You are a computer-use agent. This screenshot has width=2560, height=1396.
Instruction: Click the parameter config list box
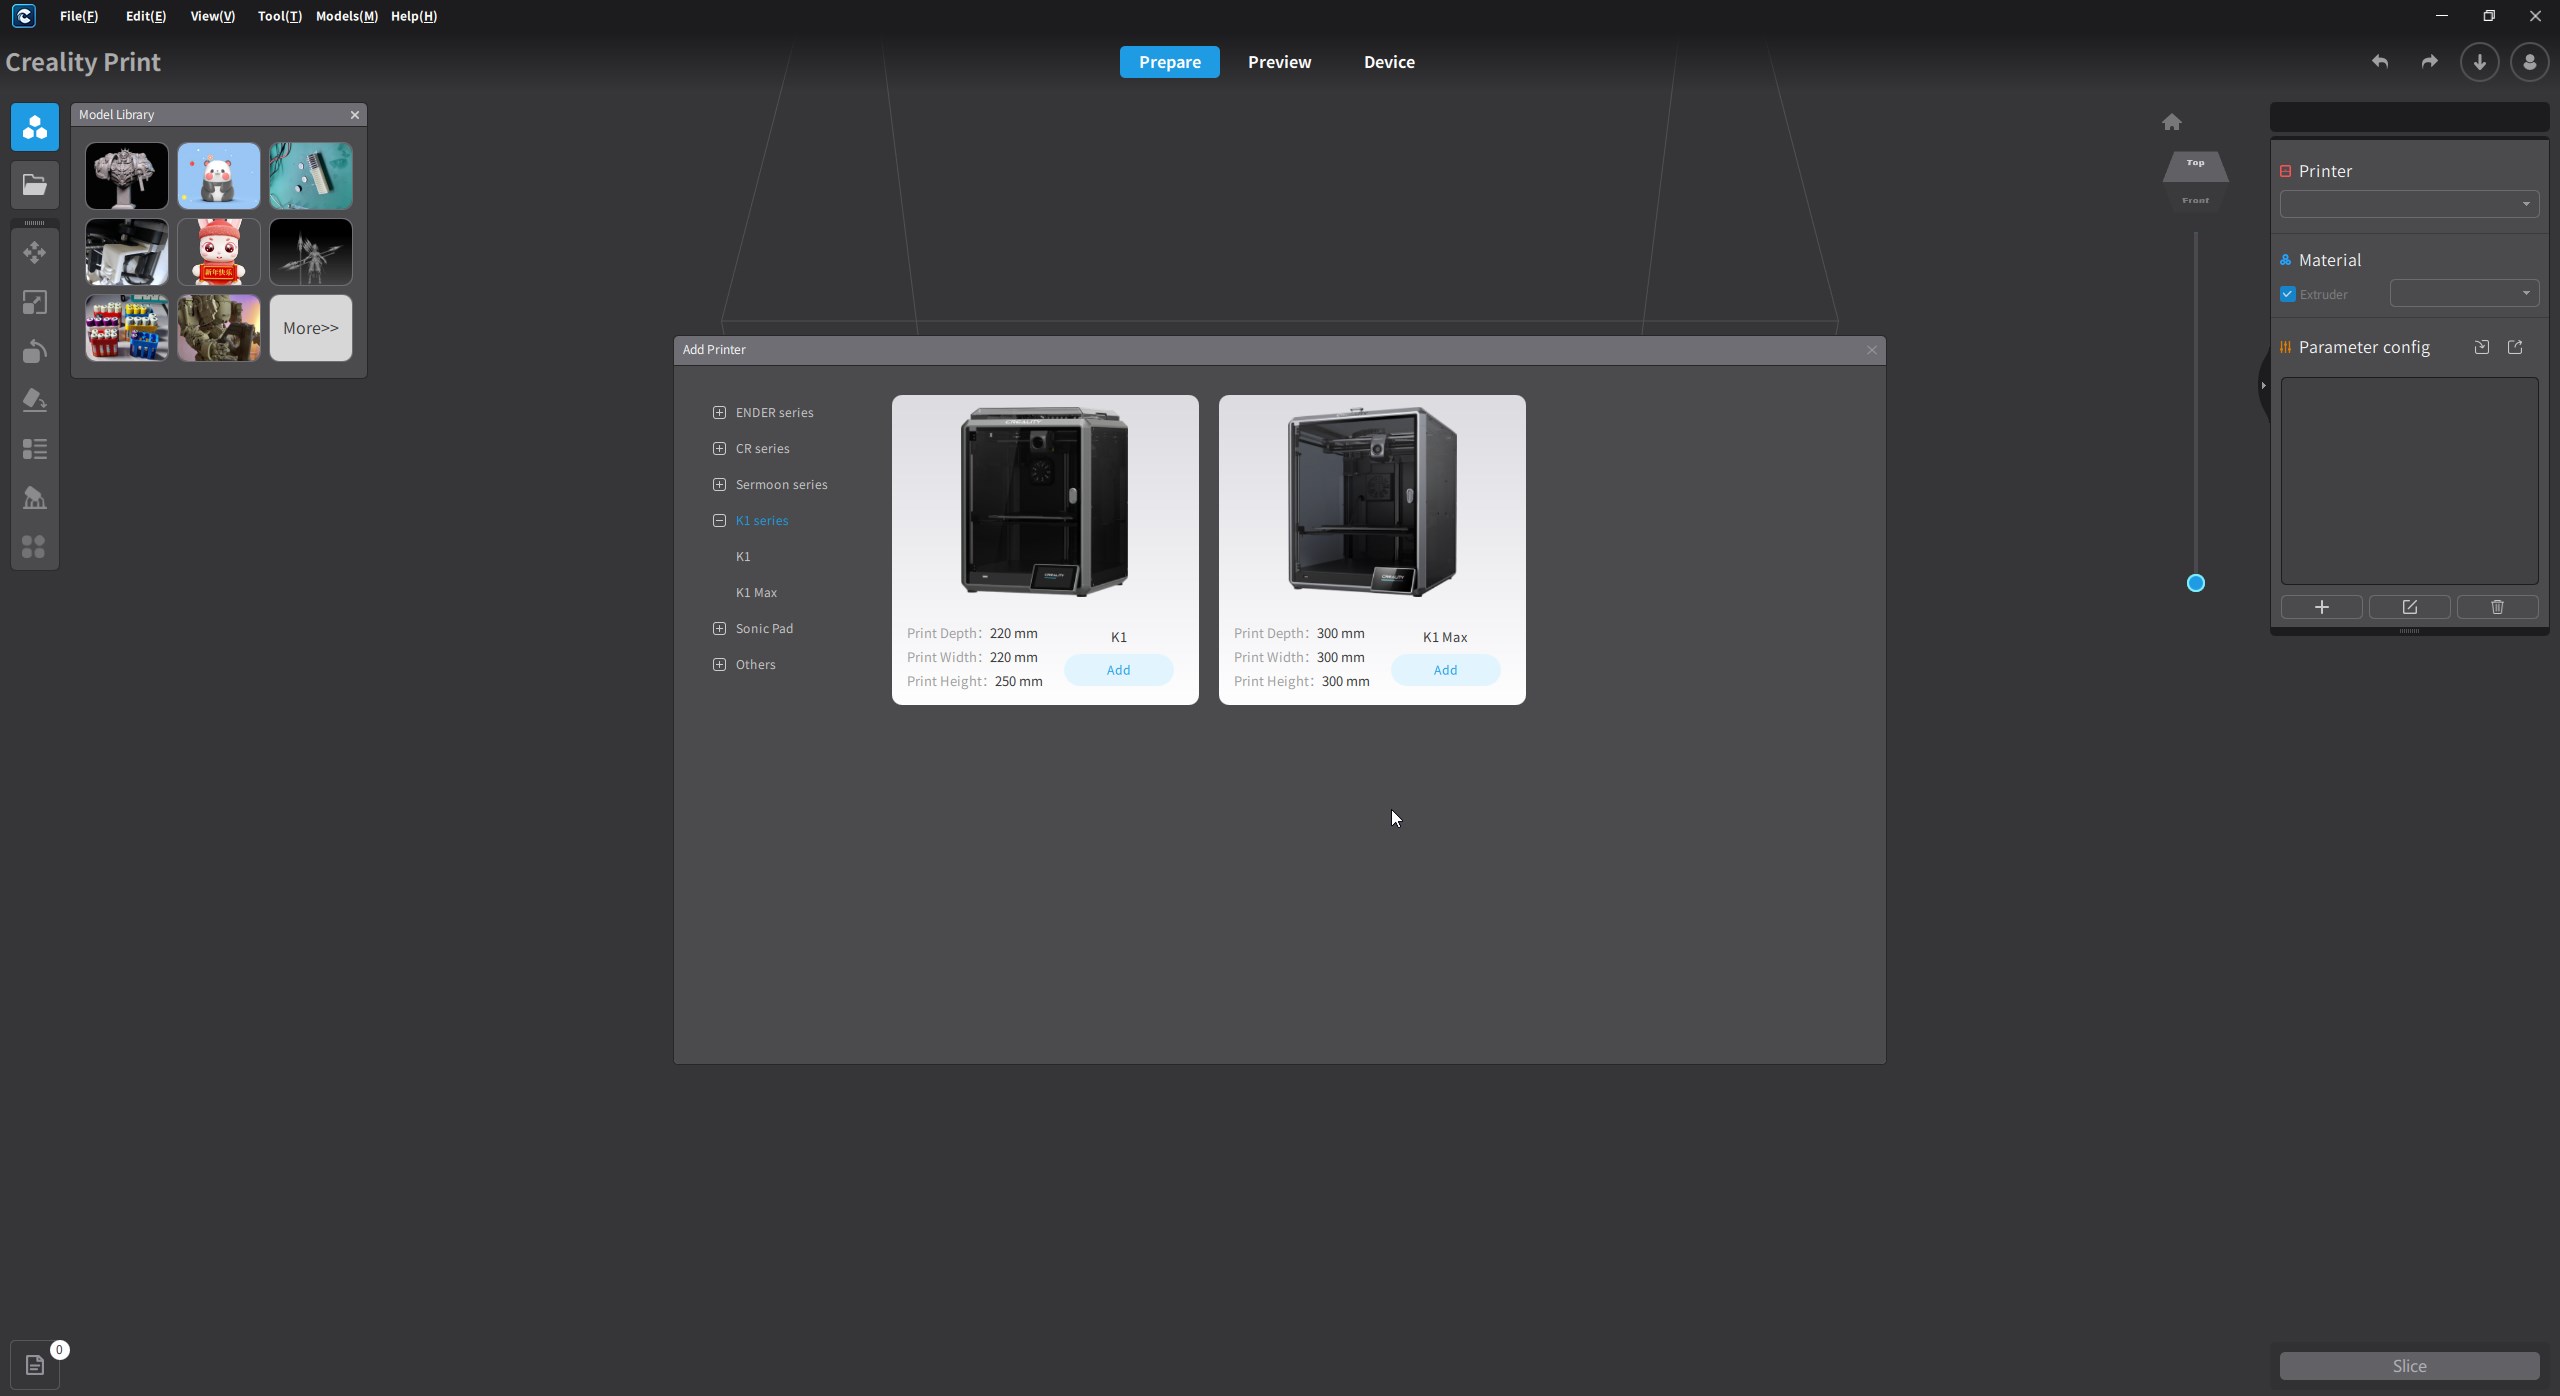[x=2409, y=481]
